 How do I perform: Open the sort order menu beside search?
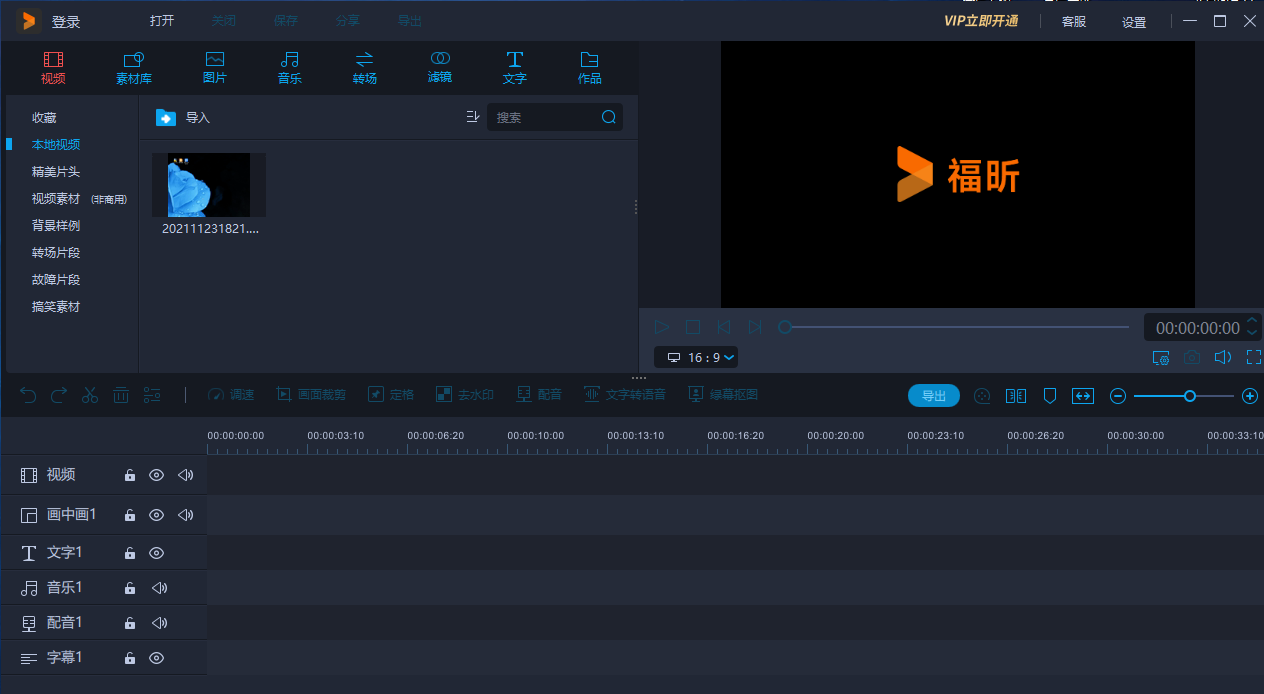coord(473,117)
